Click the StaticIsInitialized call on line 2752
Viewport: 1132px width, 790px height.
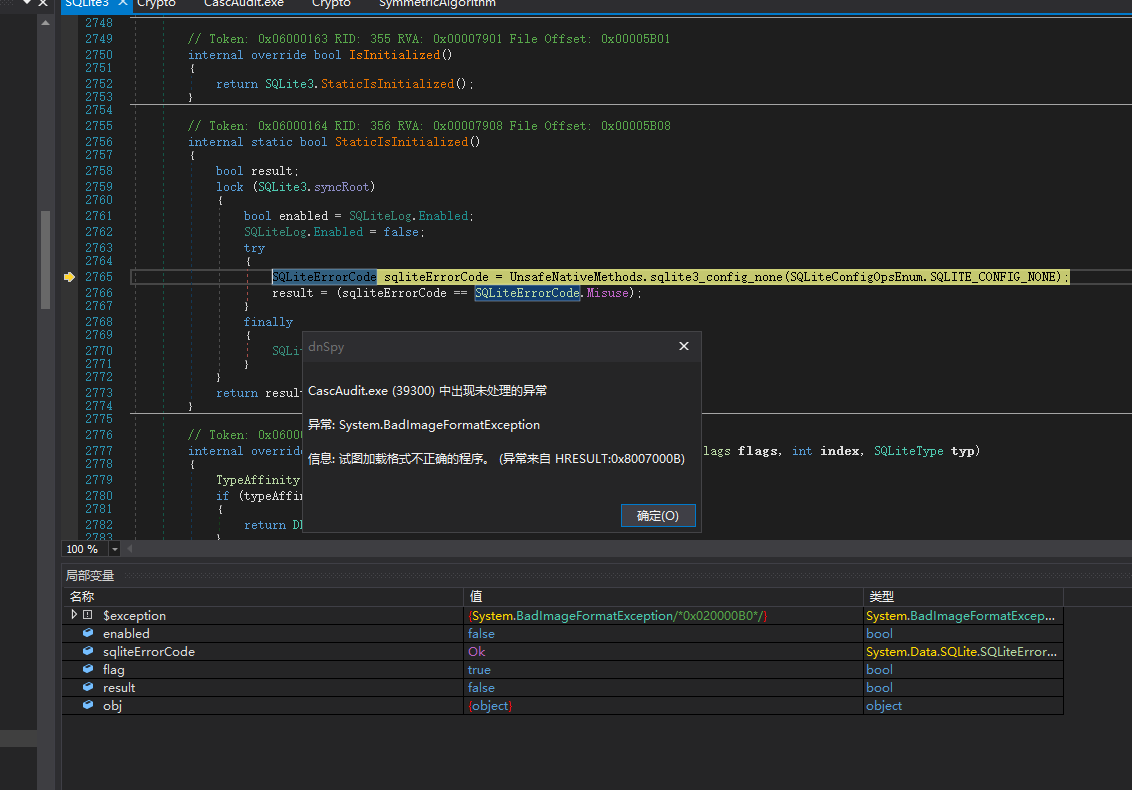[x=387, y=84]
